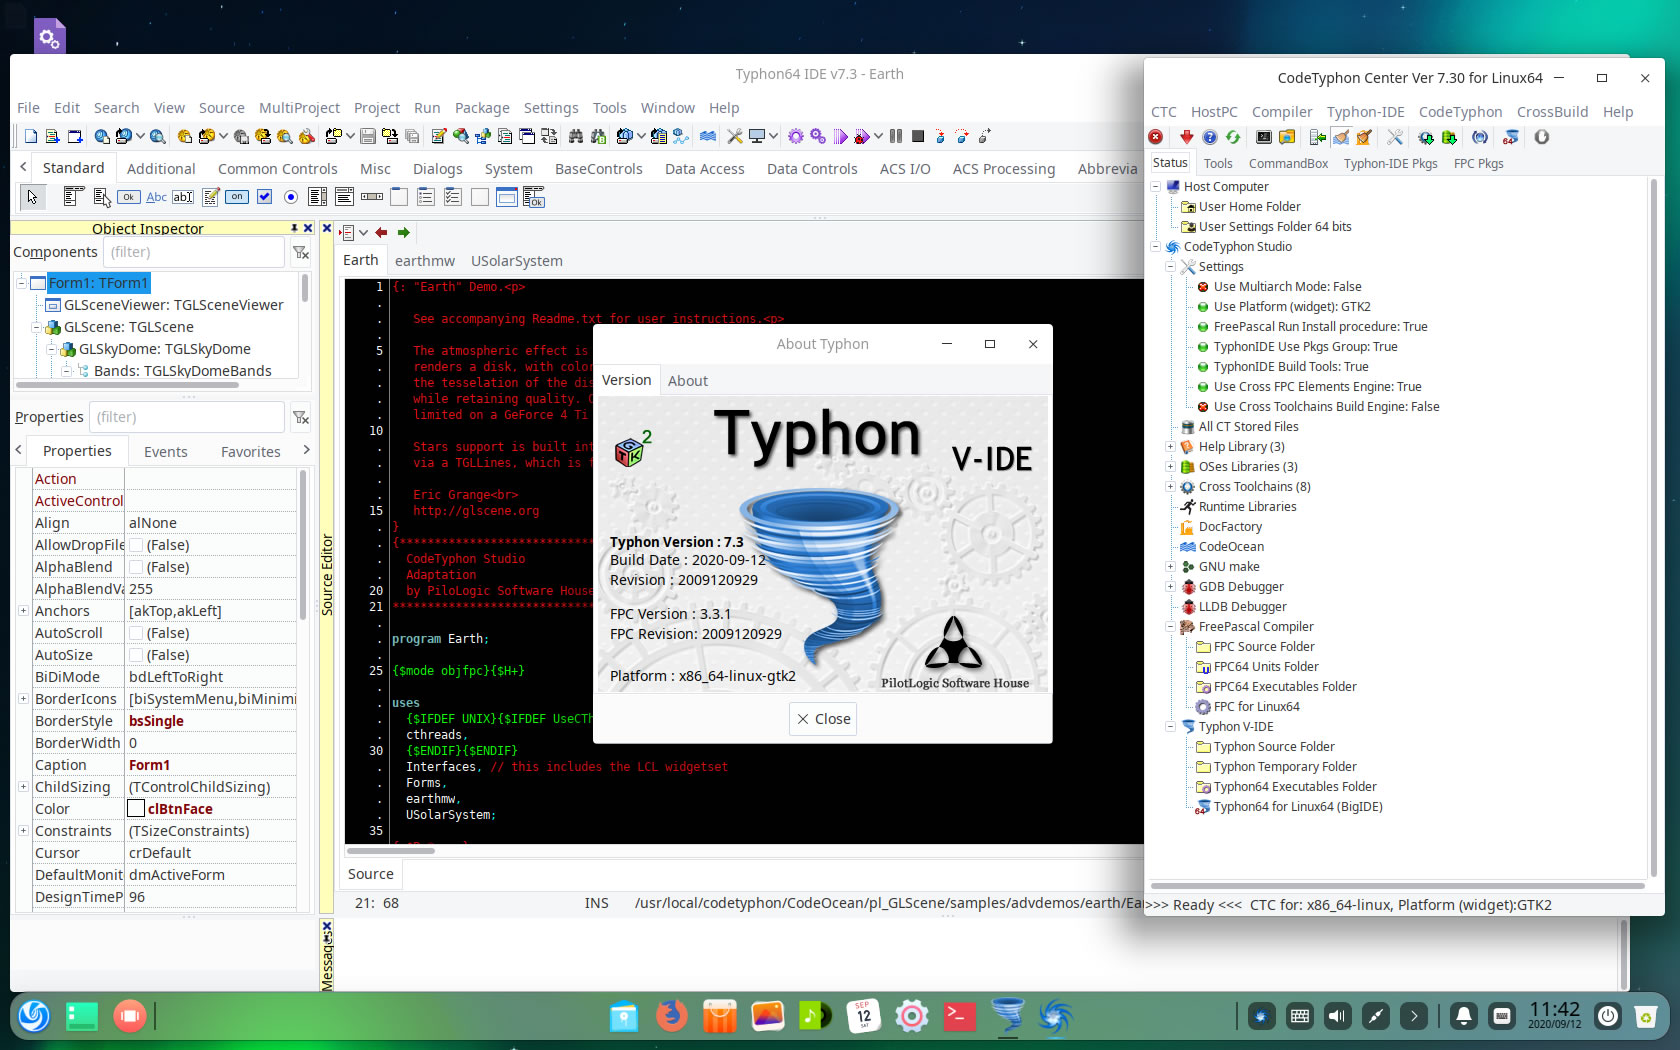Click the Properties filter input field
This screenshot has height=1050, width=1680.
tap(187, 417)
